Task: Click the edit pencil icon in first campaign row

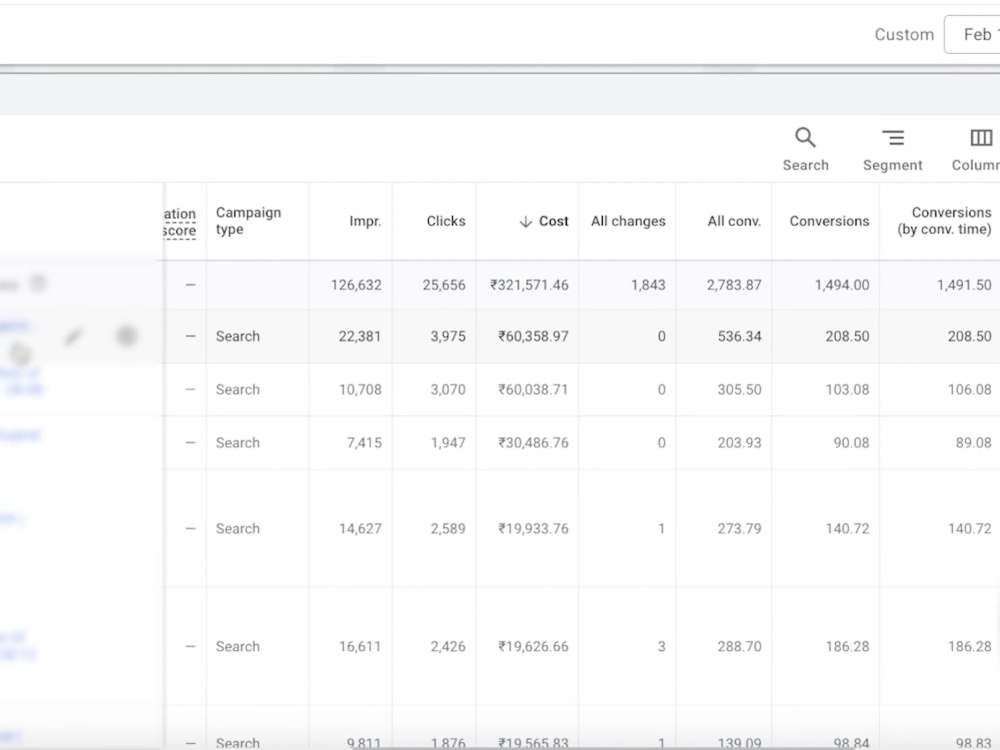Action: point(74,336)
